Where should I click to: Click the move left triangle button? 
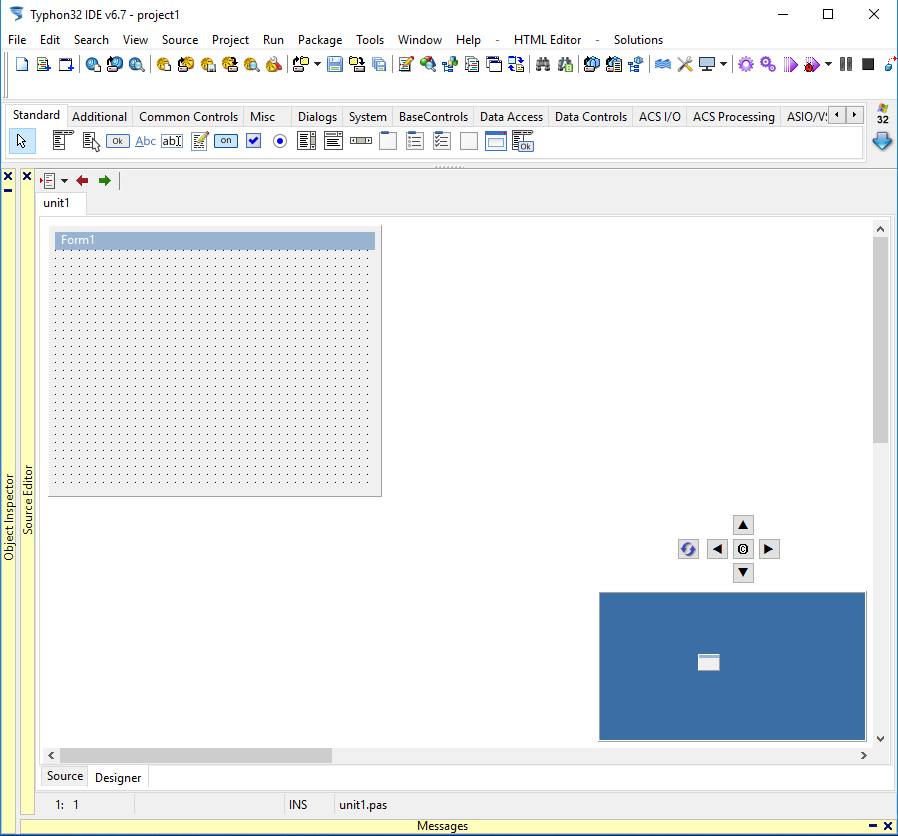[x=717, y=549]
